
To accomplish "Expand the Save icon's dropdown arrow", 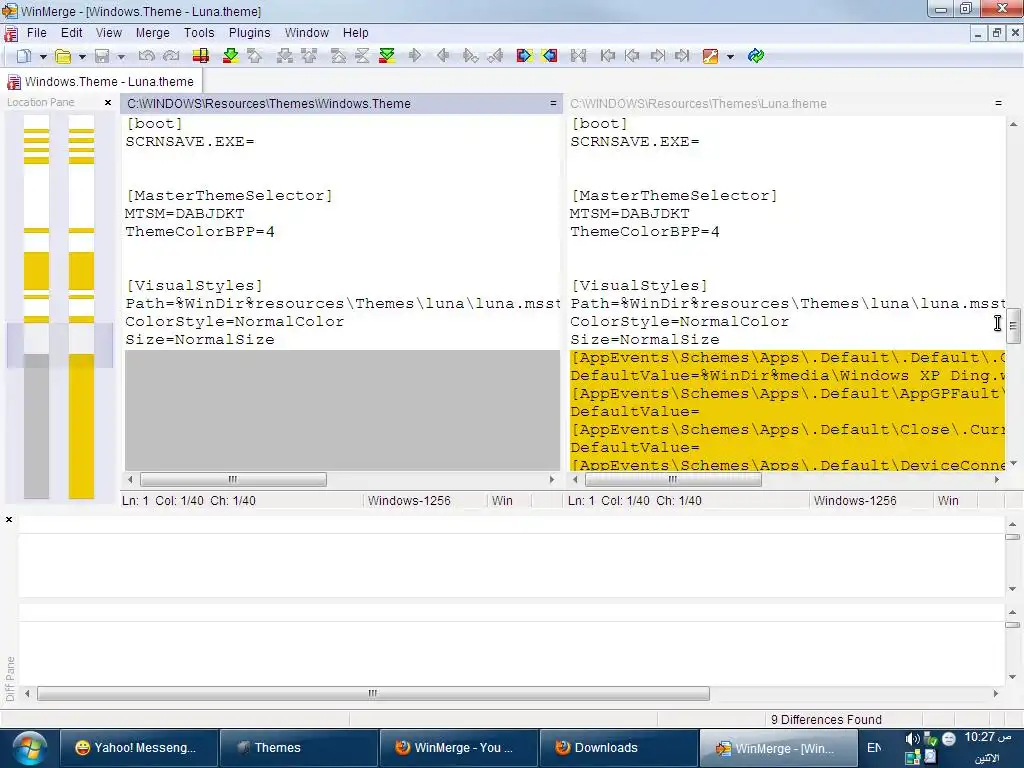I will tap(121, 57).
